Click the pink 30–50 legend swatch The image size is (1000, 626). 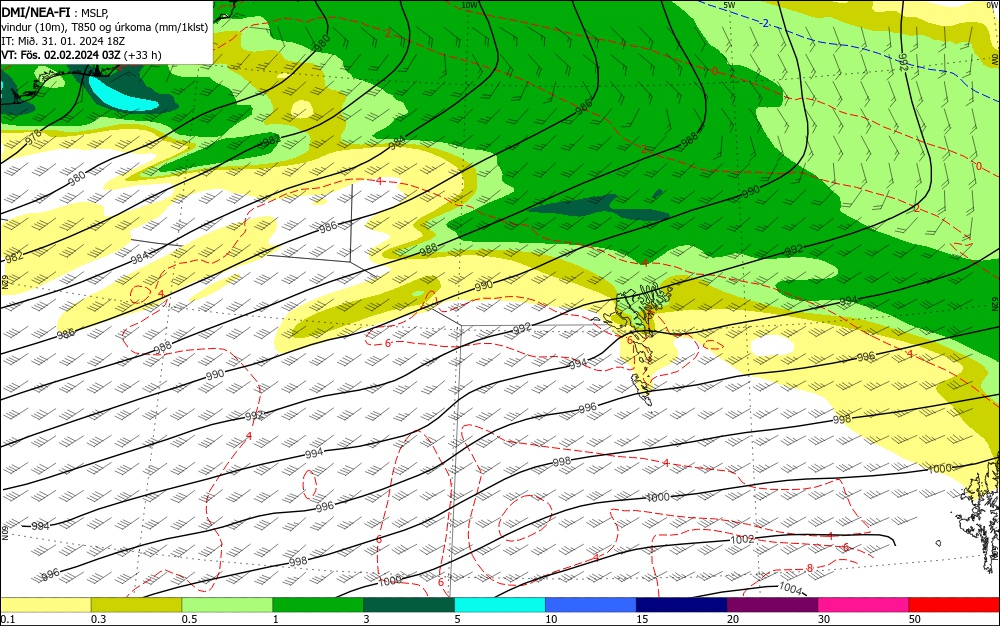(863, 605)
